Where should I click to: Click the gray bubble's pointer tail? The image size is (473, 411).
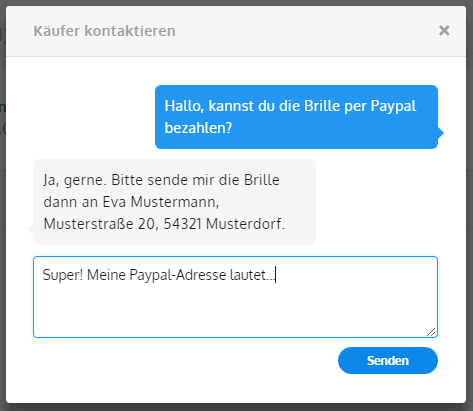tap(30, 229)
